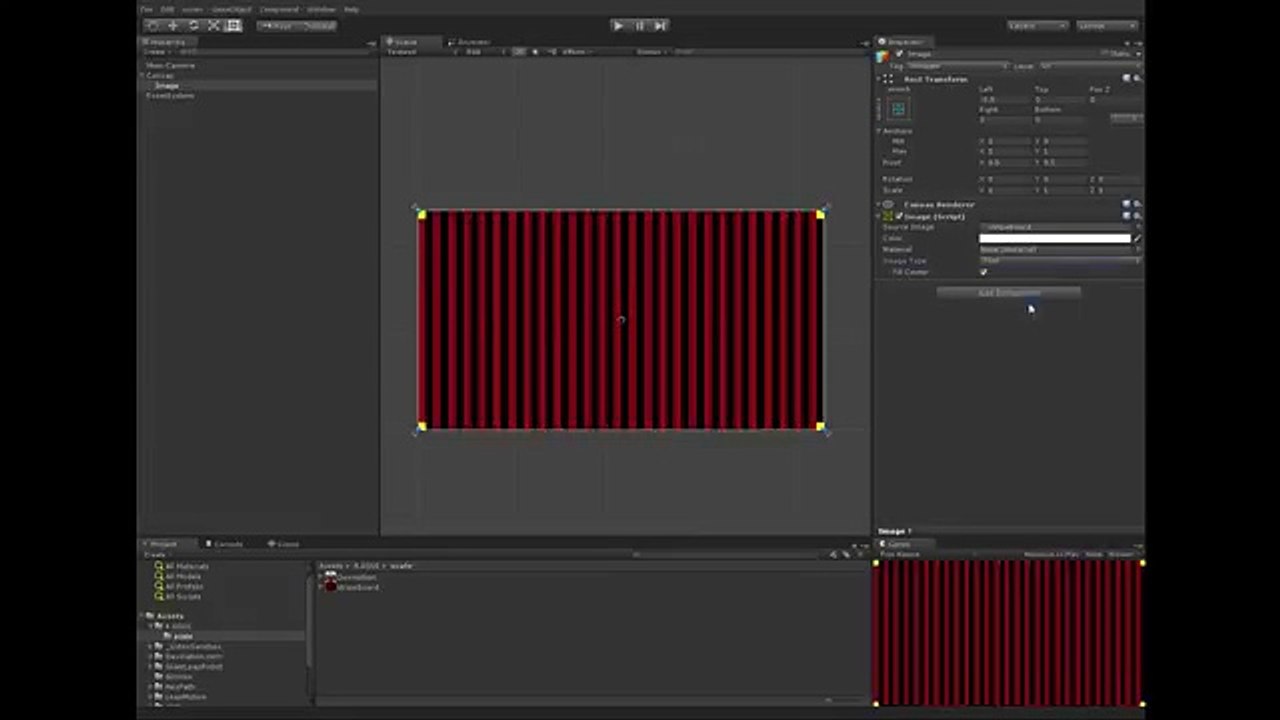Collapse the Rect Transform component

pyautogui.click(x=879, y=79)
